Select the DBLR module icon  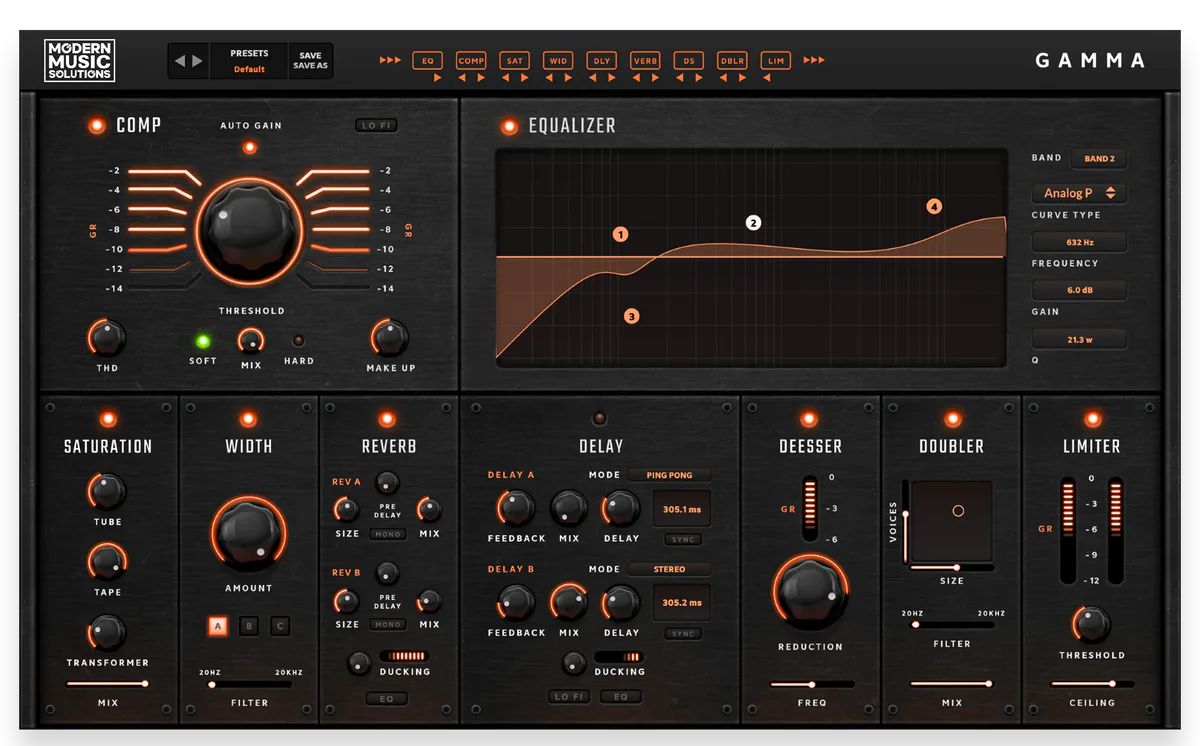(732, 60)
